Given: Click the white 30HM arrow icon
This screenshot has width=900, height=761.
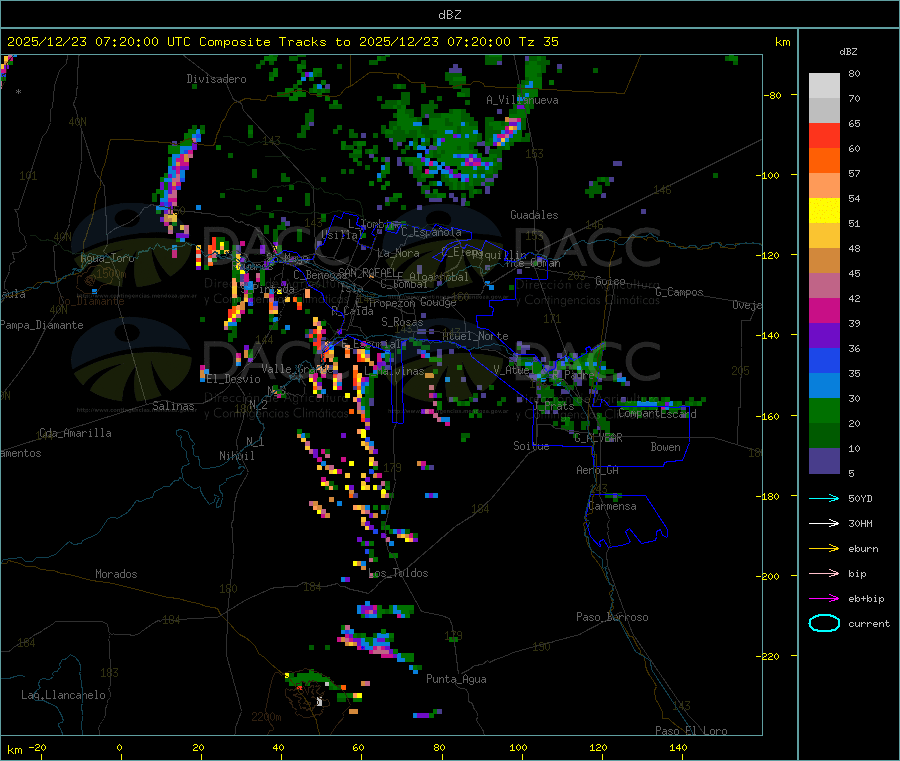Looking at the screenshot, I should tap(824, 523).
